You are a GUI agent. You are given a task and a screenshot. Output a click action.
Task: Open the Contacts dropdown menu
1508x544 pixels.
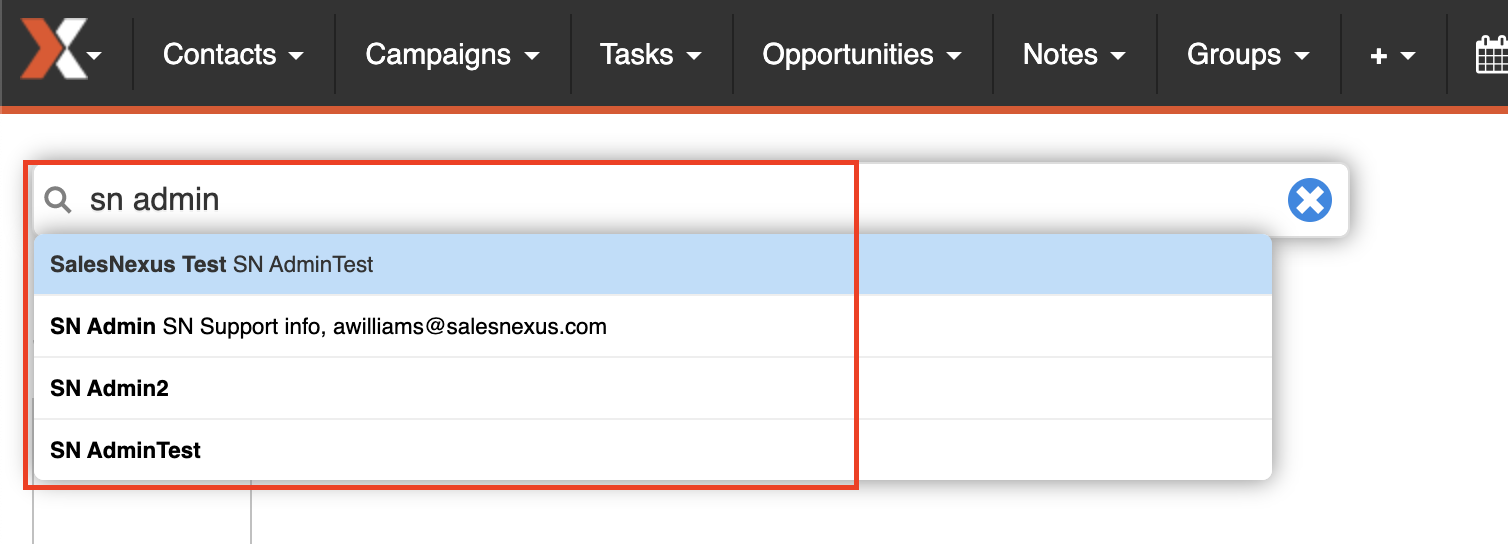233,54
